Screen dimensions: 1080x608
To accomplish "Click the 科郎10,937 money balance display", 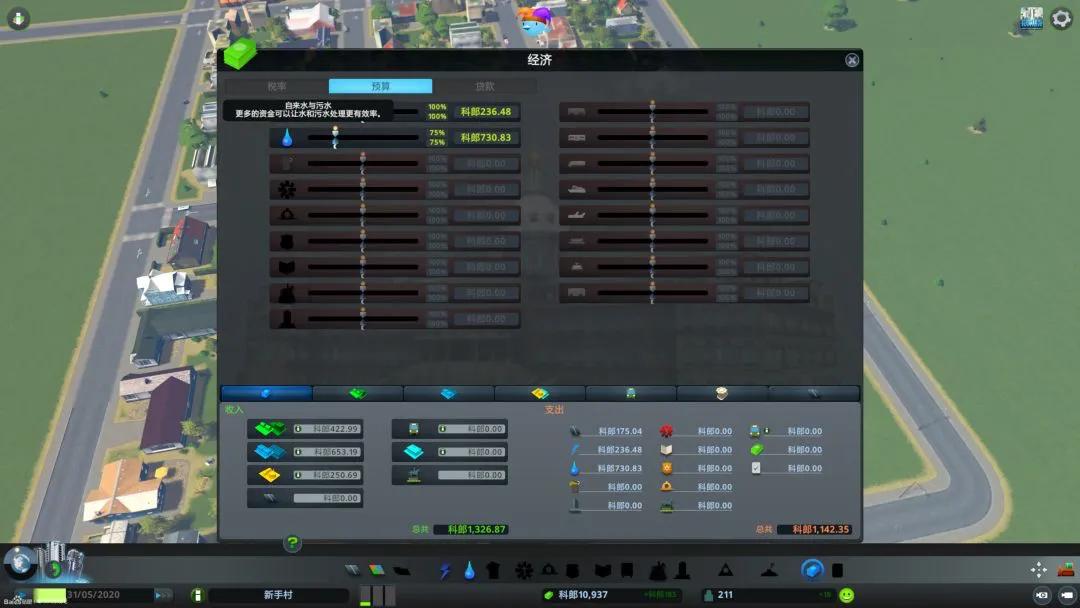I will 583,595.
